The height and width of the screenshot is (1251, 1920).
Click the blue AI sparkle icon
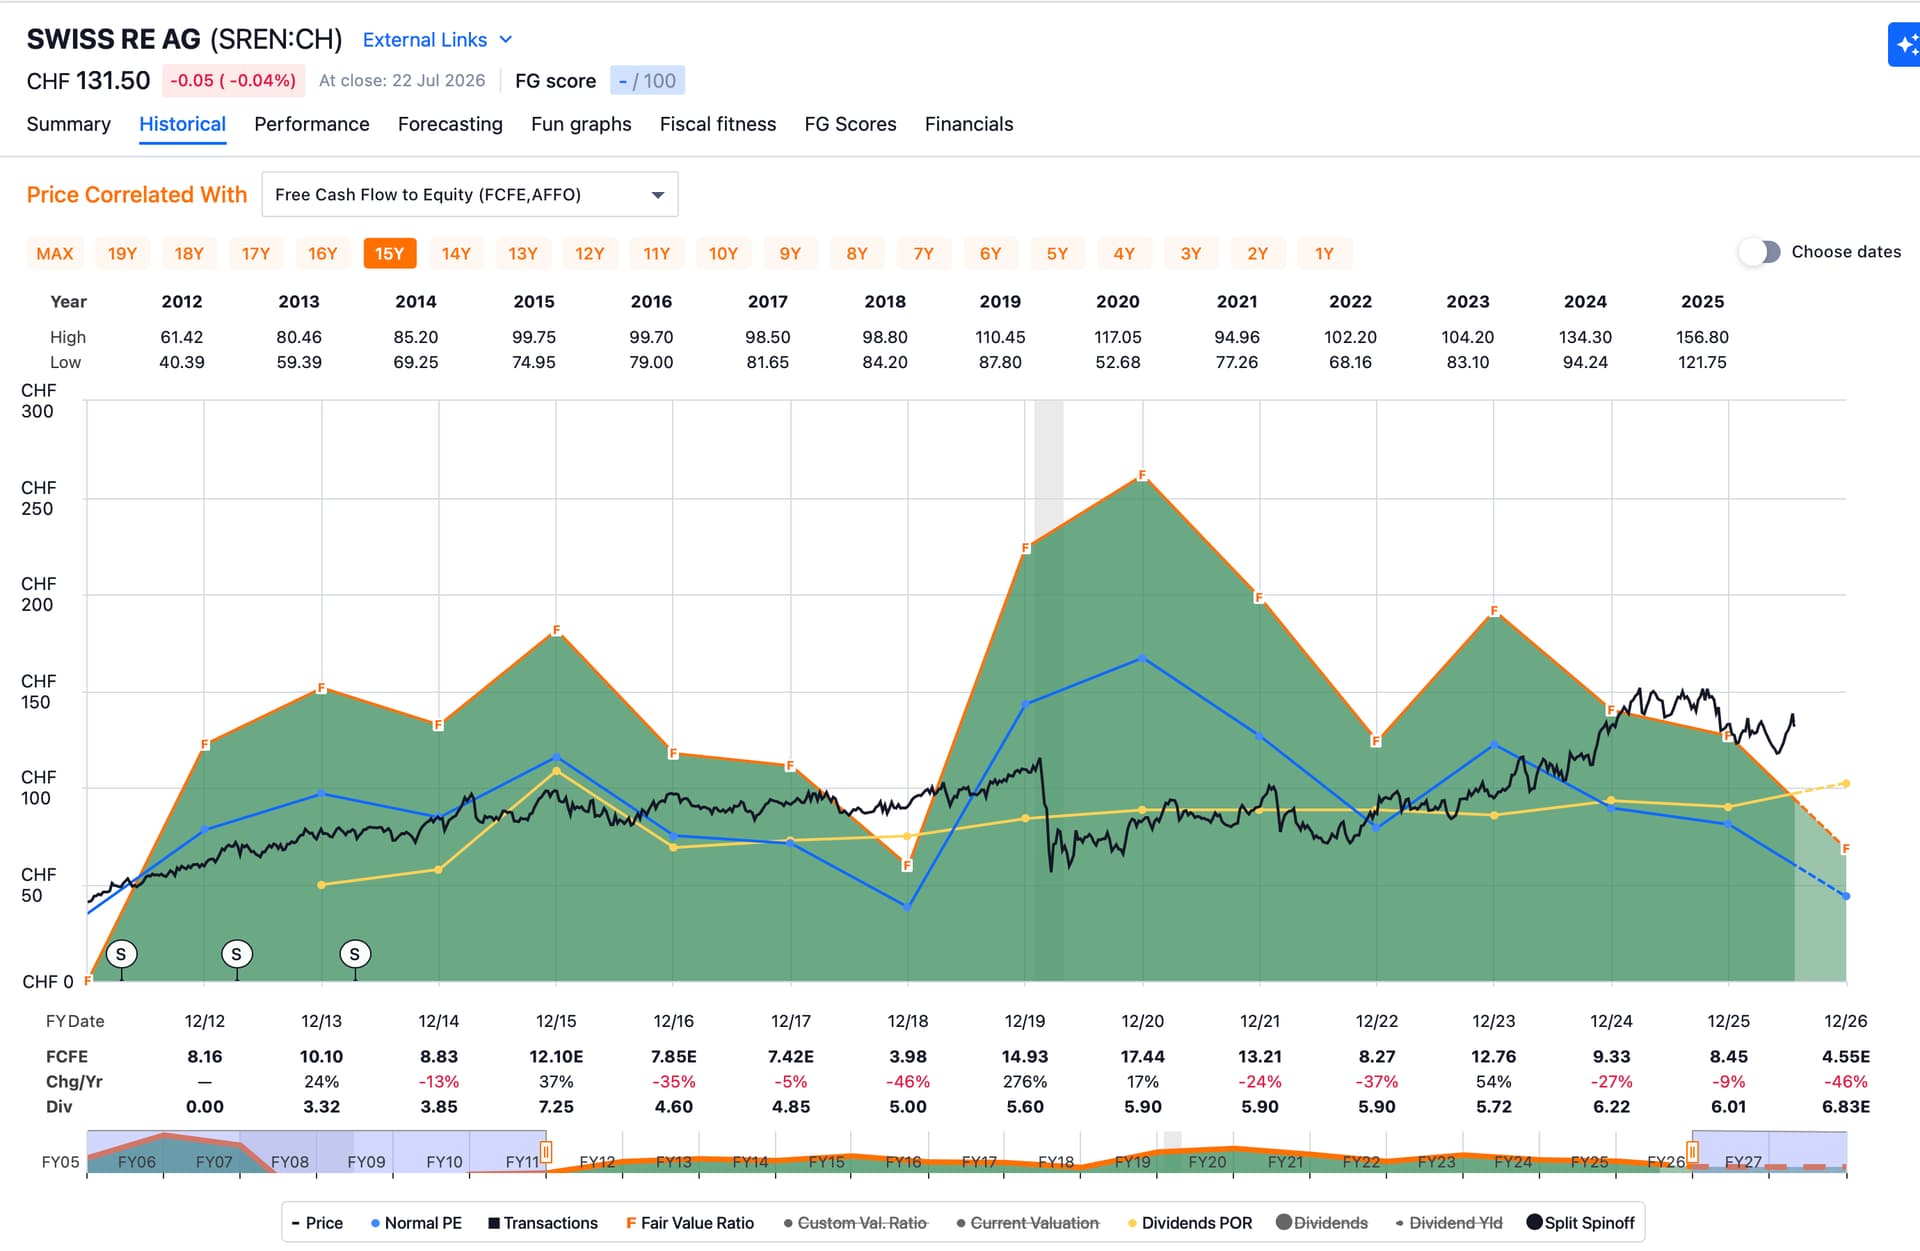pyautogui.click(x=1905, y=45)
